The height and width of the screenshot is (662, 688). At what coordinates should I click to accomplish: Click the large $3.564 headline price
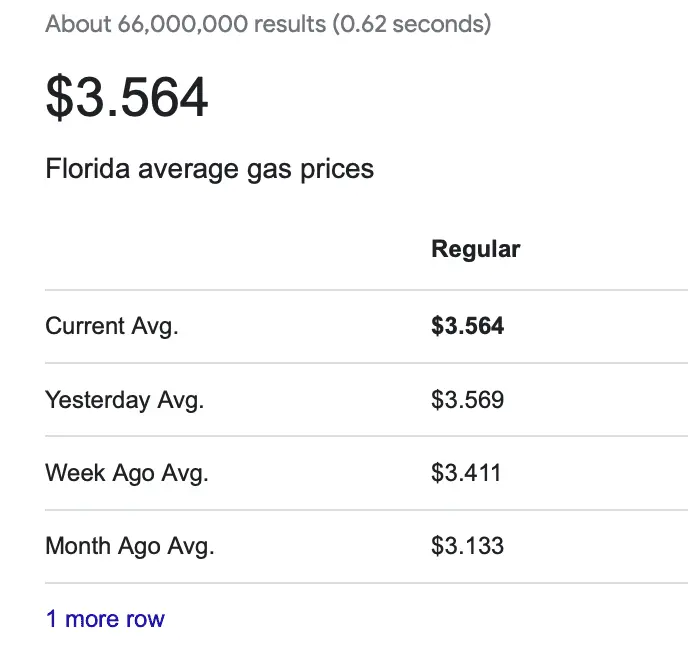tap(127, 97)
